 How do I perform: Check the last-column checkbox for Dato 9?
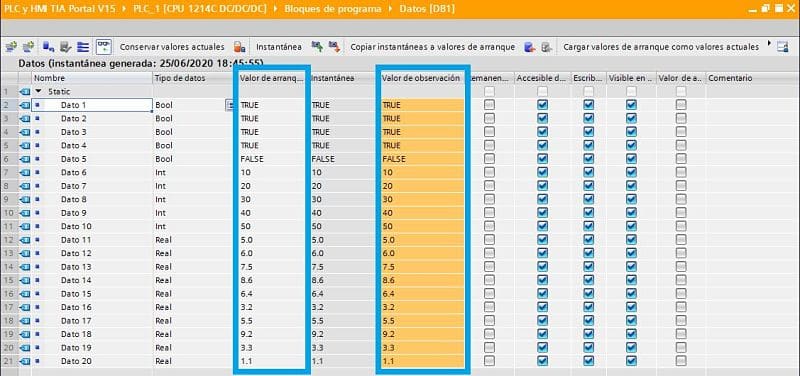pyautogui.click(x=681, y=213)
